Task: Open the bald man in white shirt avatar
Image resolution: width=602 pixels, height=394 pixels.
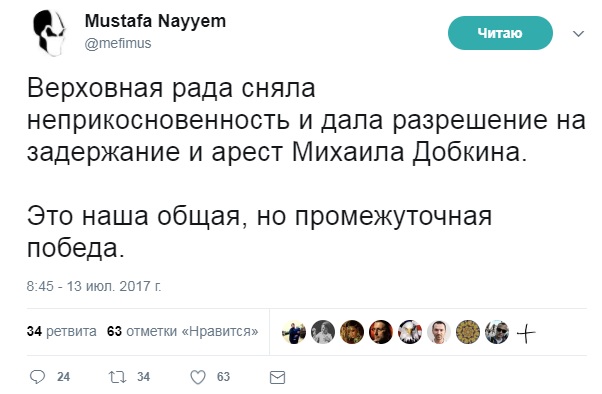Action: (439, 332)
